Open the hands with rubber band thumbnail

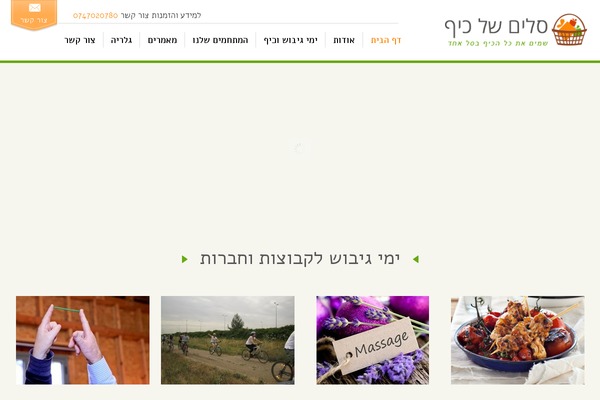pyautogui.click(x=83, y=340)
